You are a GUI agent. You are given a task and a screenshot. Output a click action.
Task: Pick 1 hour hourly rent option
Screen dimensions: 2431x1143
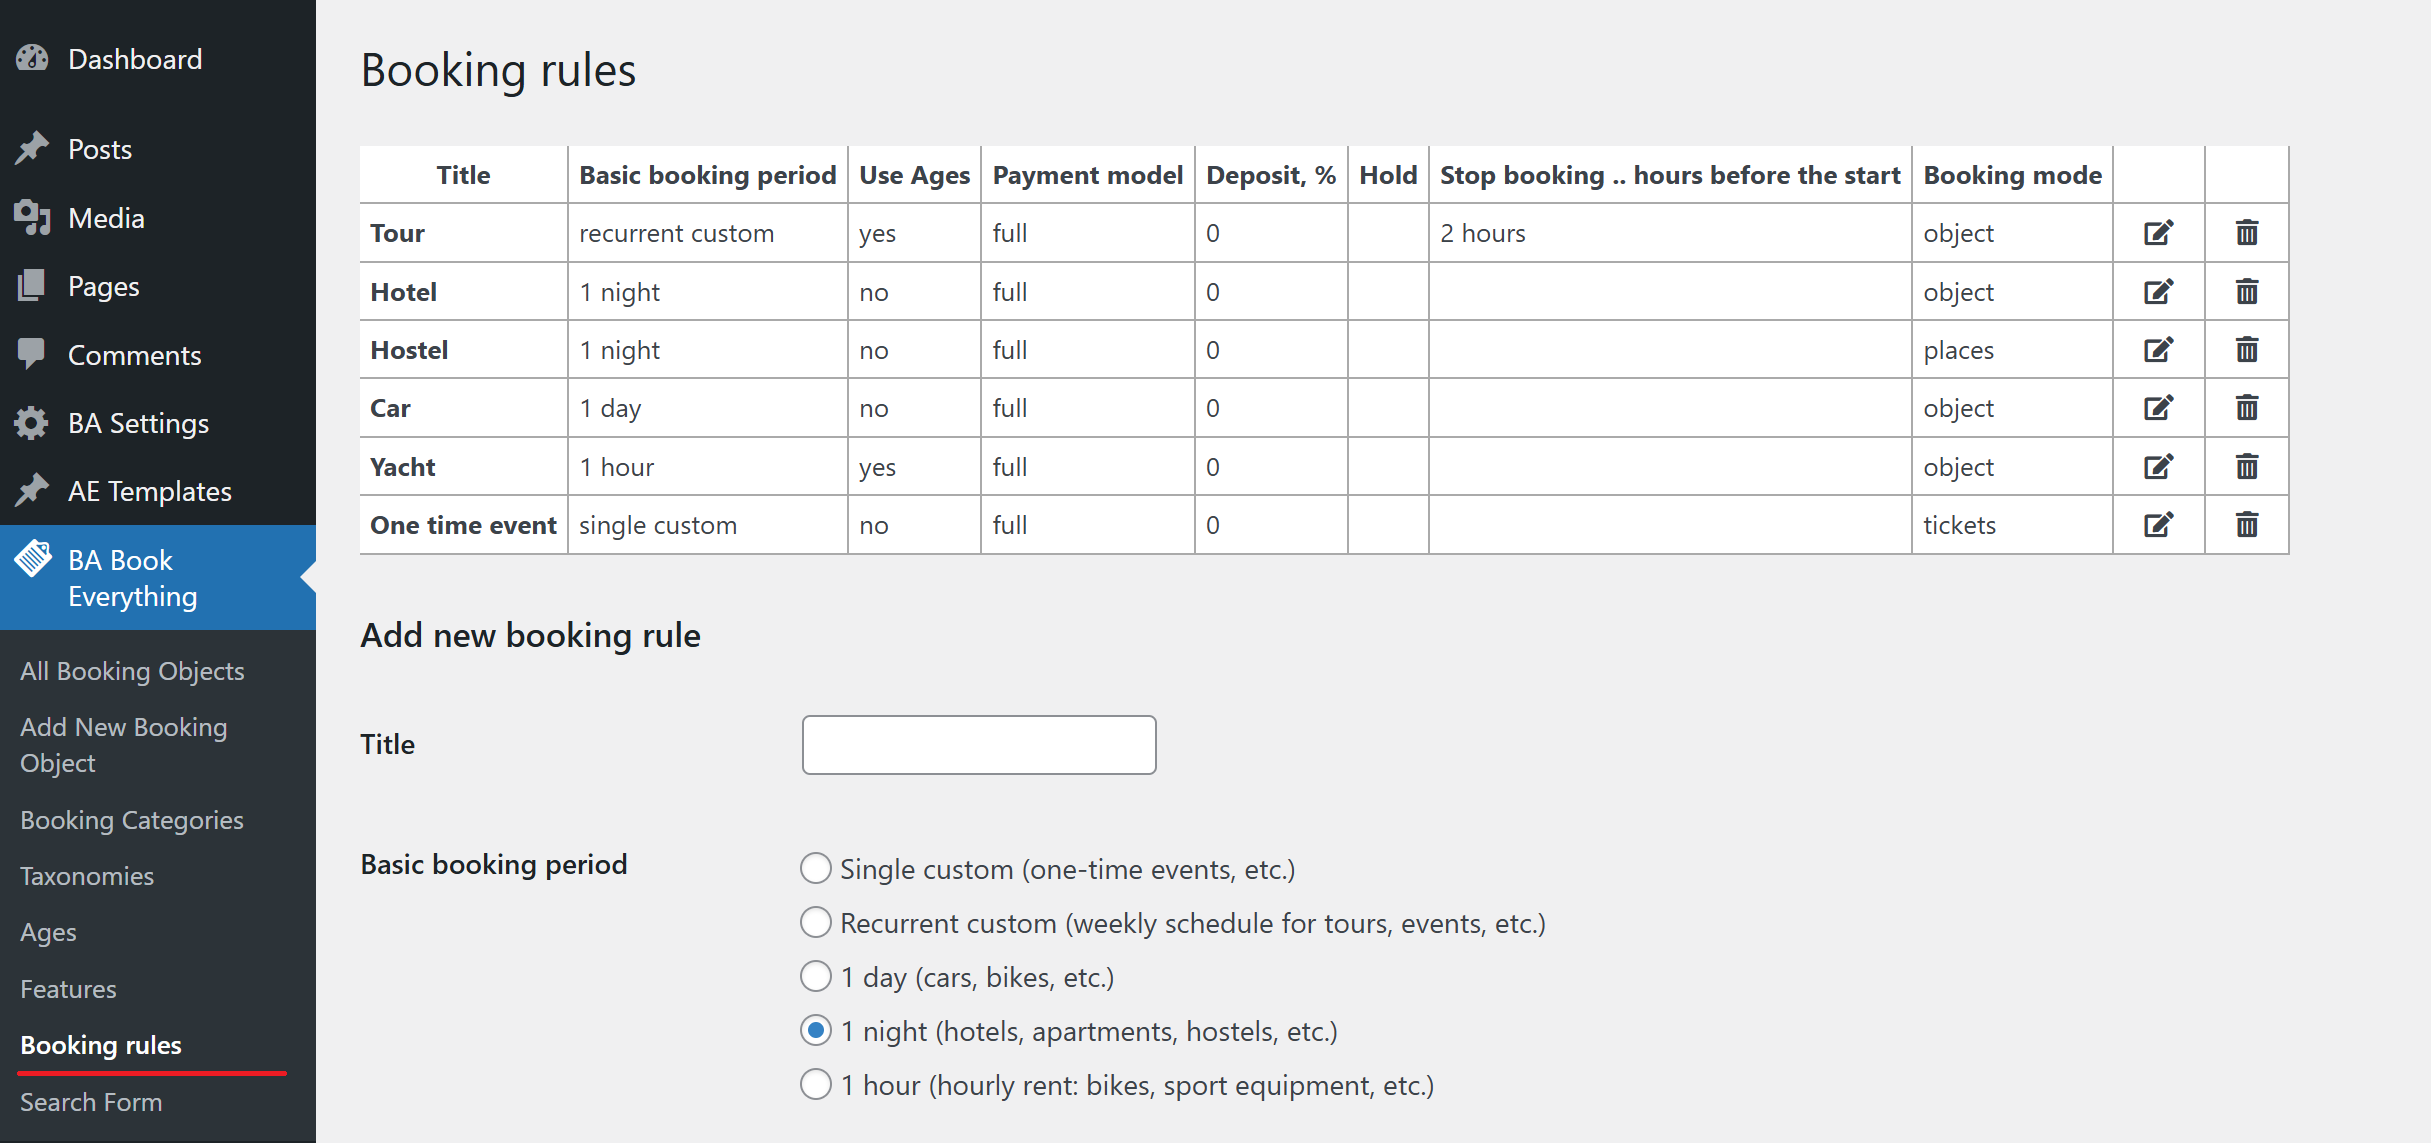point(816,1084)
